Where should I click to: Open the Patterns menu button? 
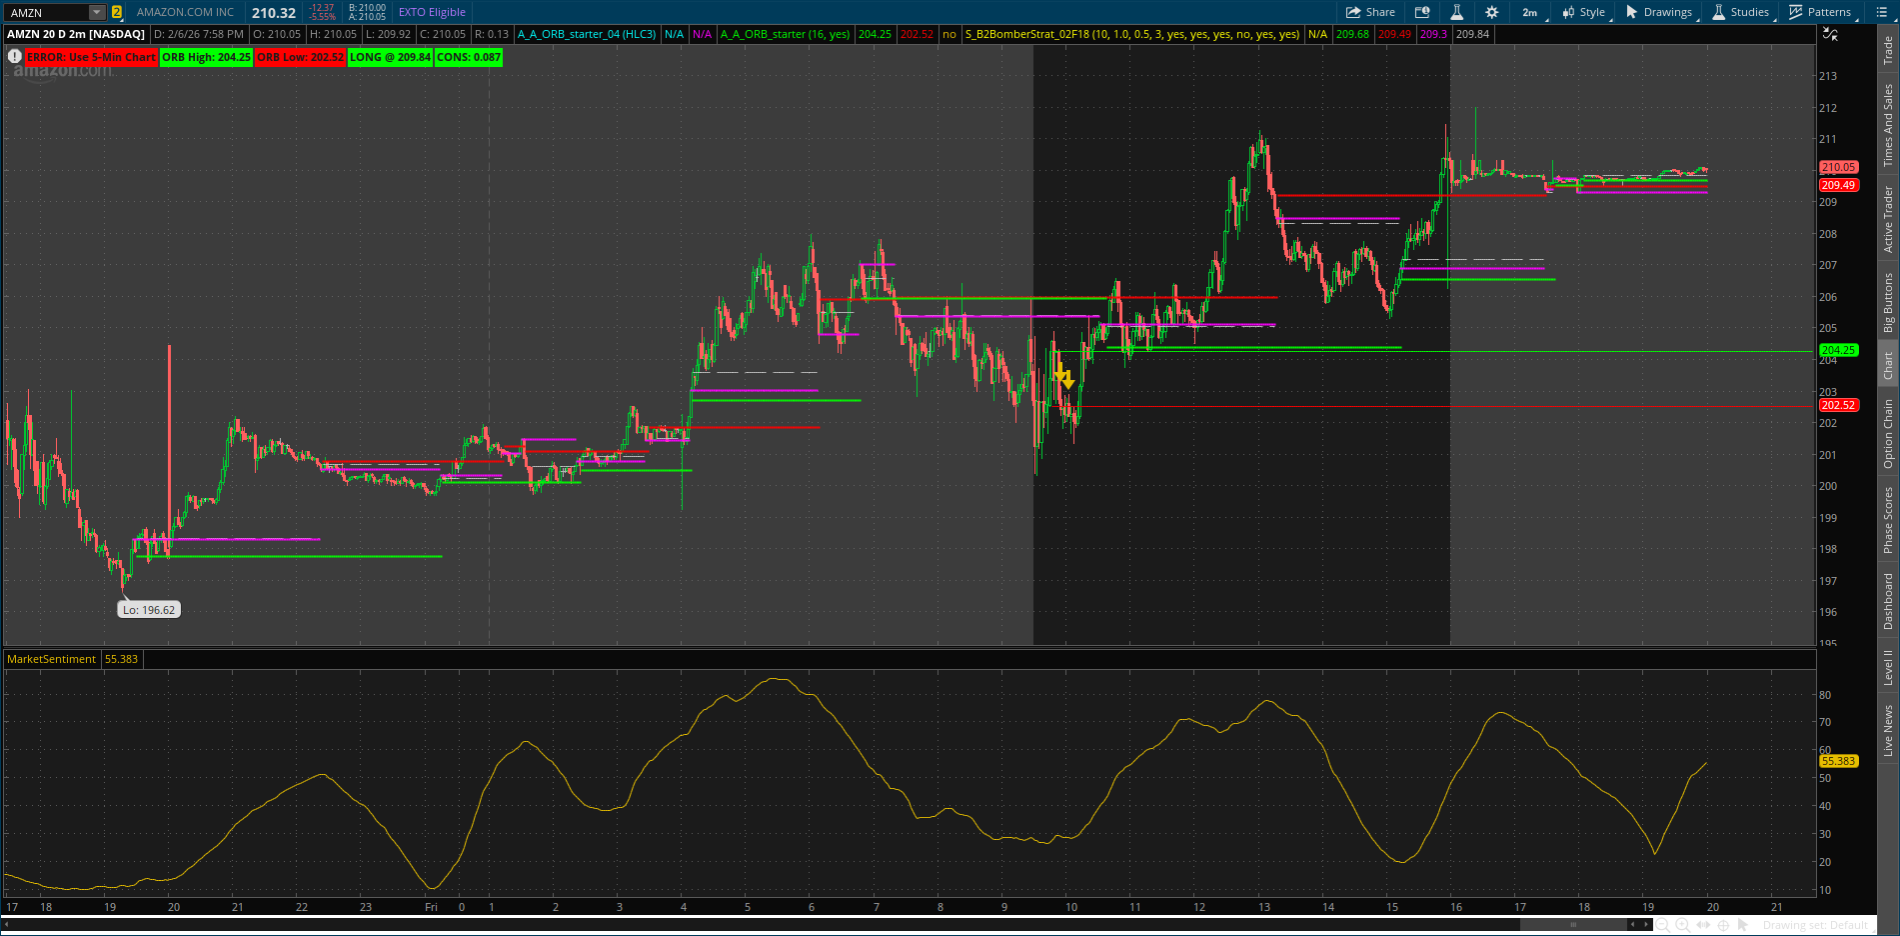1820,12
